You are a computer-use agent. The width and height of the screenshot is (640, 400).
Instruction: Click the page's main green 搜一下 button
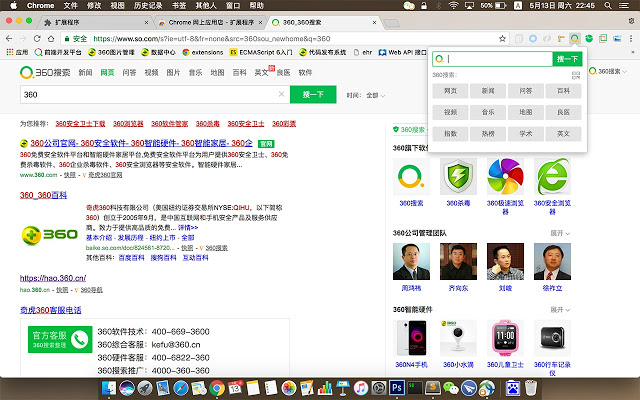click(x=313, y=94)
